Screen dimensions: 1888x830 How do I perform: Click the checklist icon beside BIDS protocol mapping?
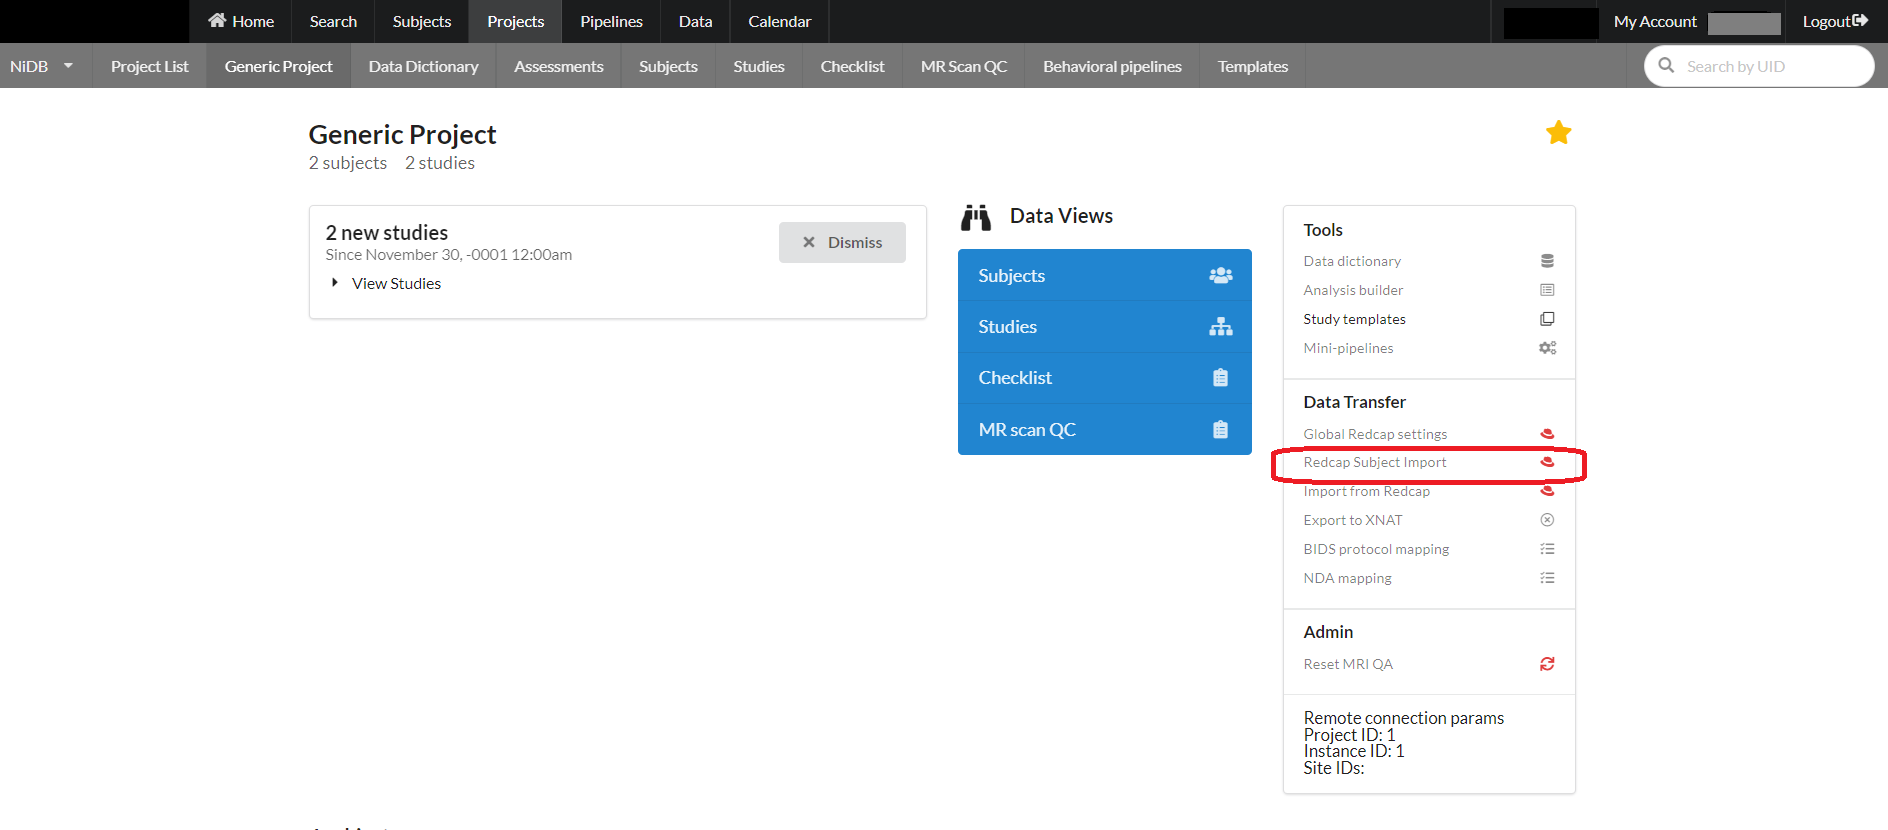1547,549
